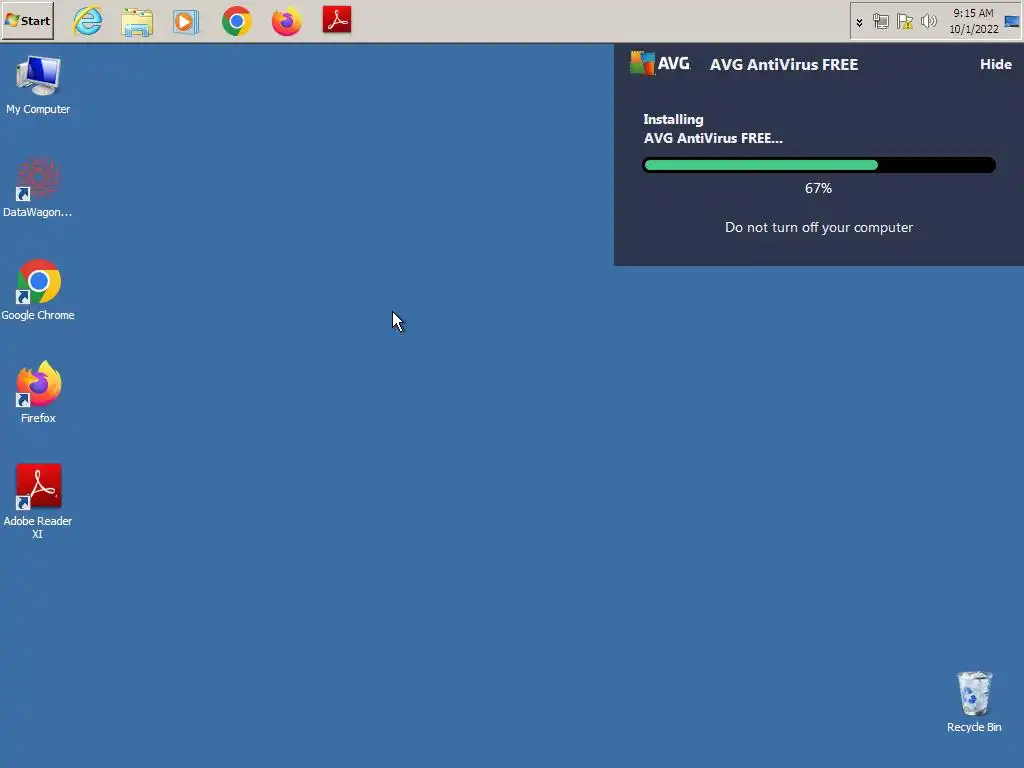The height and width of the screenshot is (768, 1024).
Task: Open the Start menu
Action: pos(28,21)
